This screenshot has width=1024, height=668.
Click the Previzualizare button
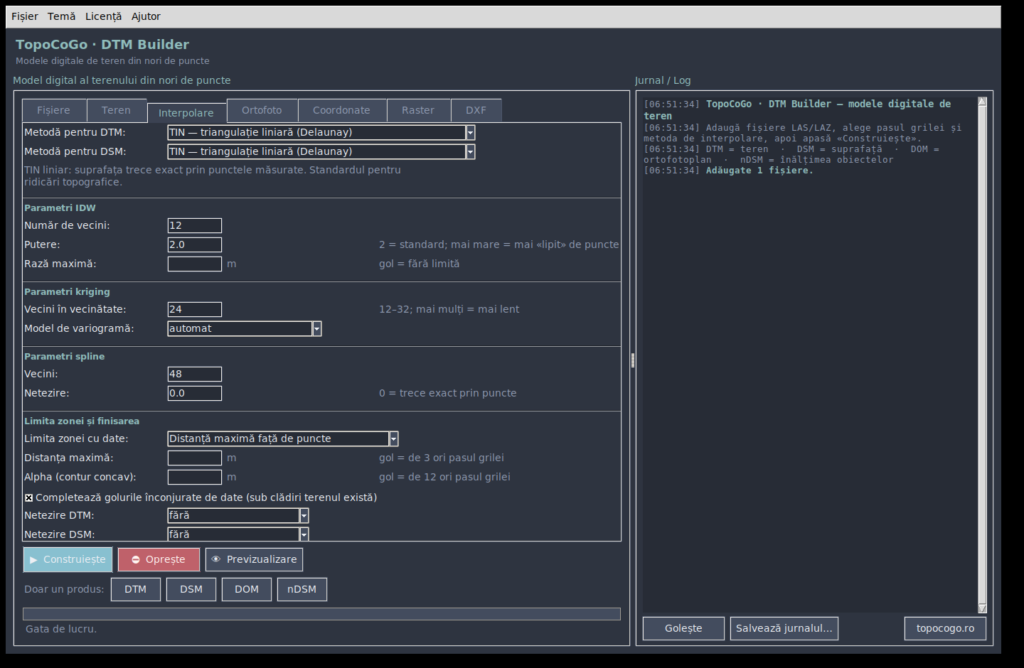click(254, 560)
